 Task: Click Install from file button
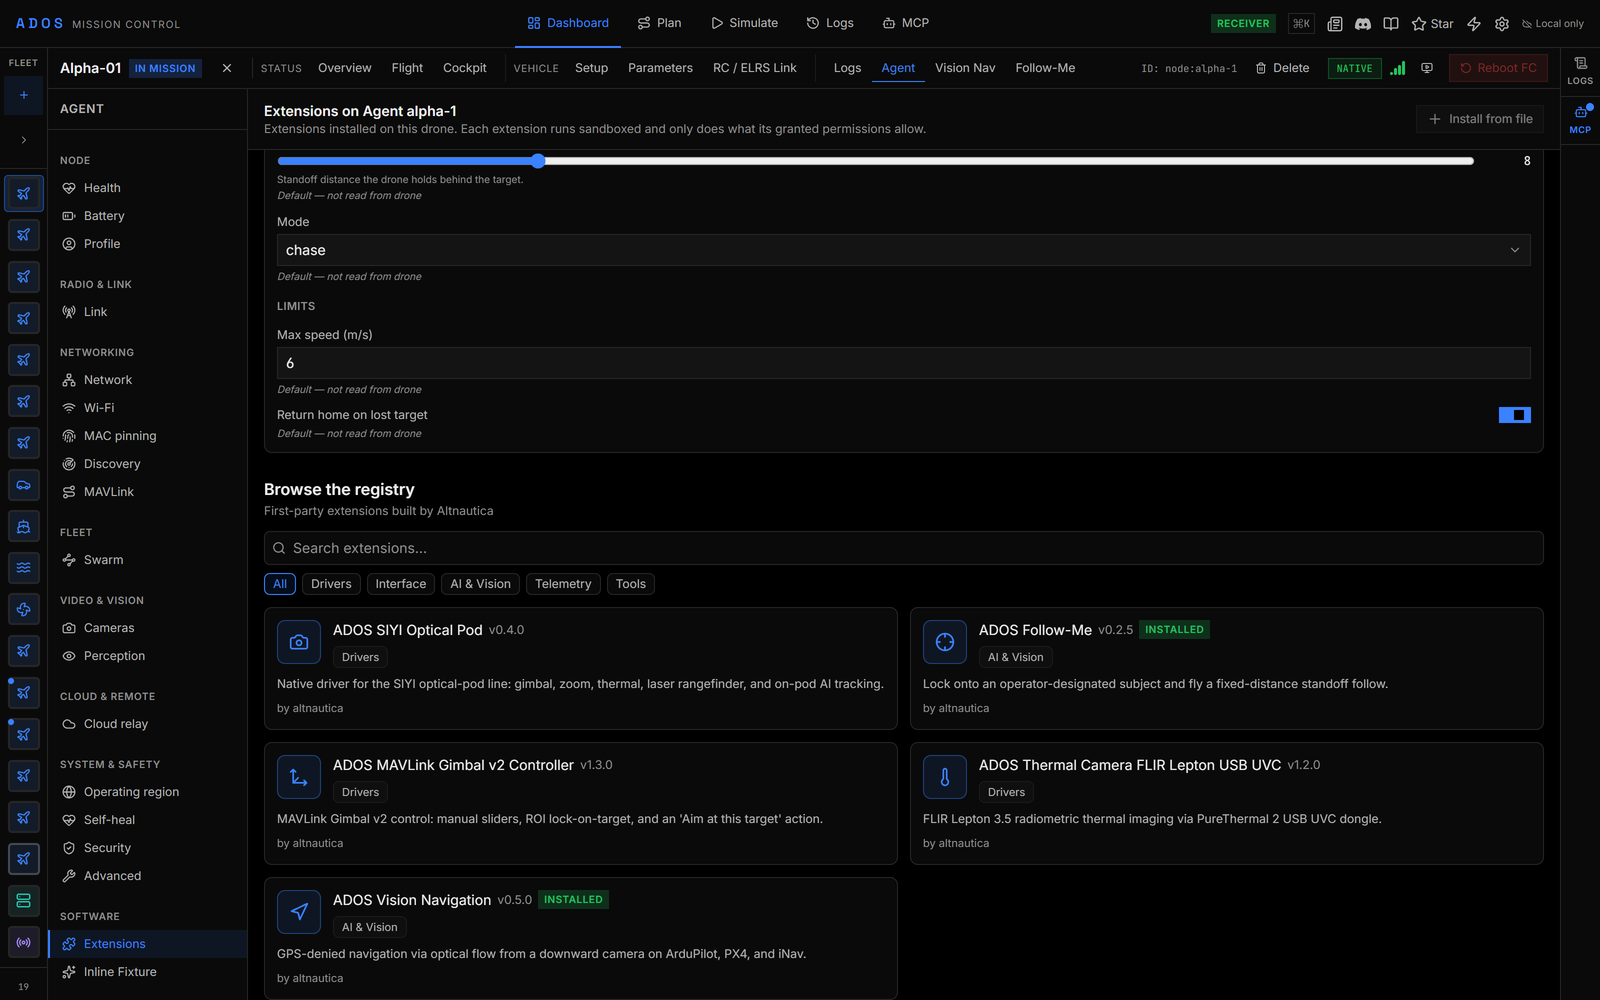pyautogui.click(x=1480, y=119)
